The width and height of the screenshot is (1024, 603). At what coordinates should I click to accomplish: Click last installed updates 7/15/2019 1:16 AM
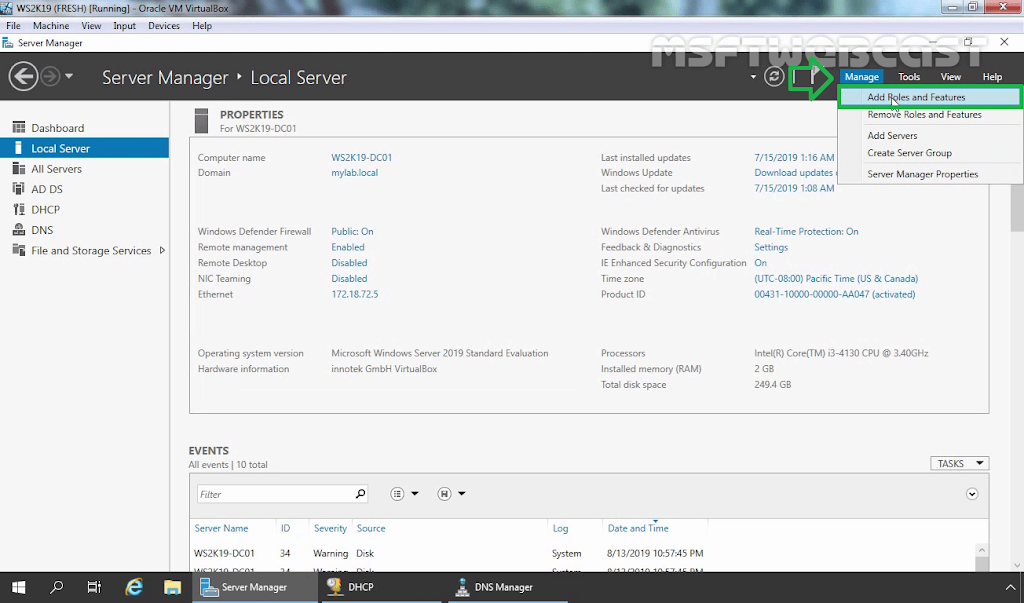pos(794,157)
